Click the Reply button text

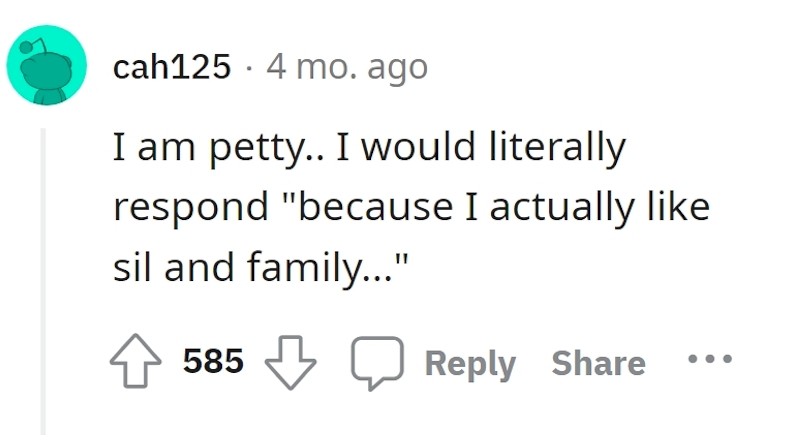(x=470, y=364)
